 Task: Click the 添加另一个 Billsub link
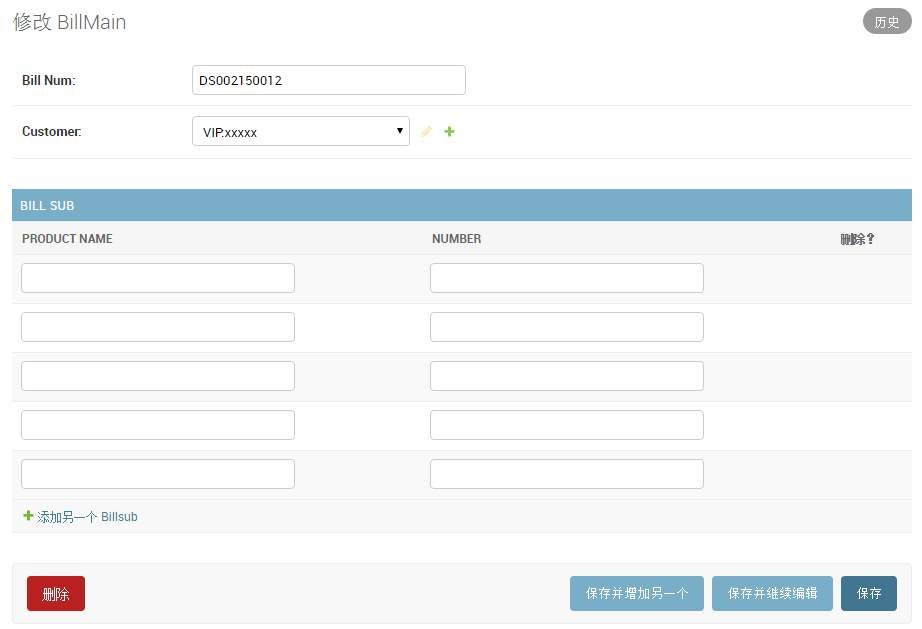pyautogui.click(x=87, y=517)
